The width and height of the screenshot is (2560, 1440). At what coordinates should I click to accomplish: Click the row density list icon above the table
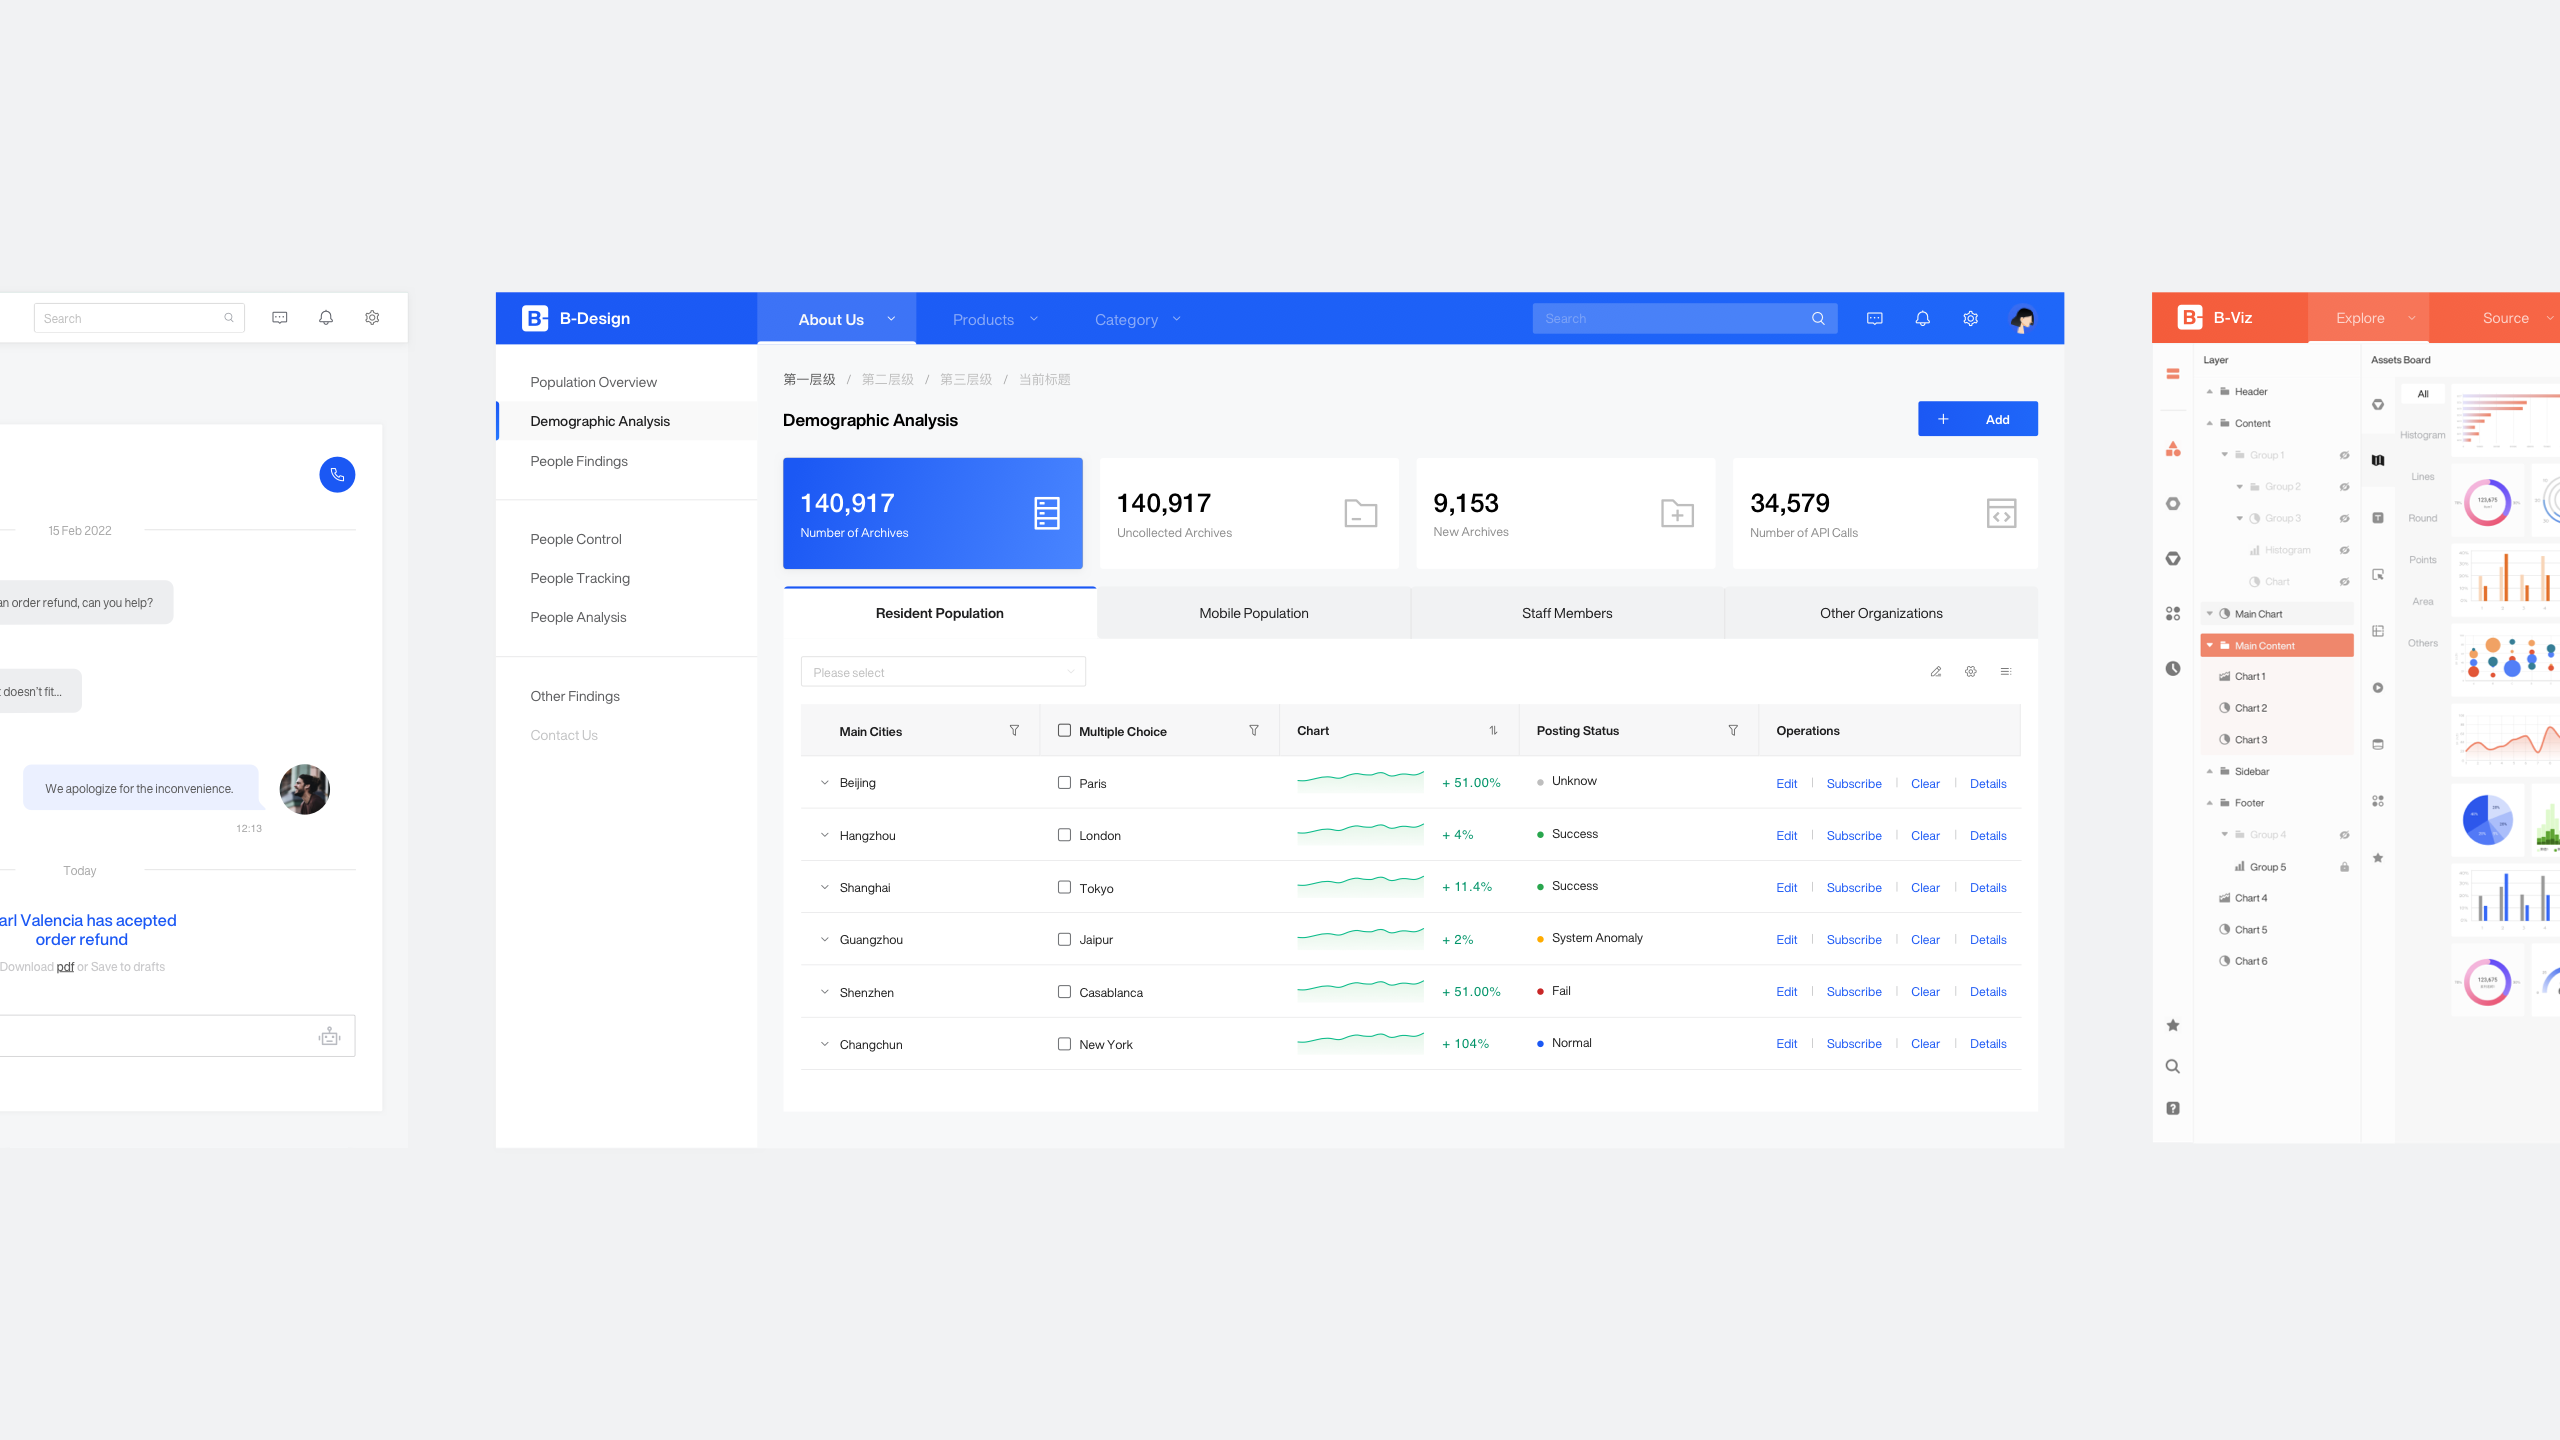tap(2006, 671)
